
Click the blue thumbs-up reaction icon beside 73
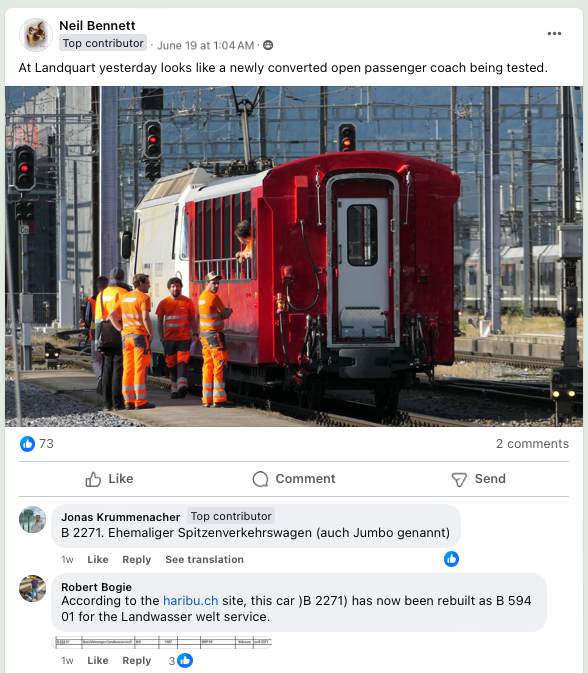(27, 444)
